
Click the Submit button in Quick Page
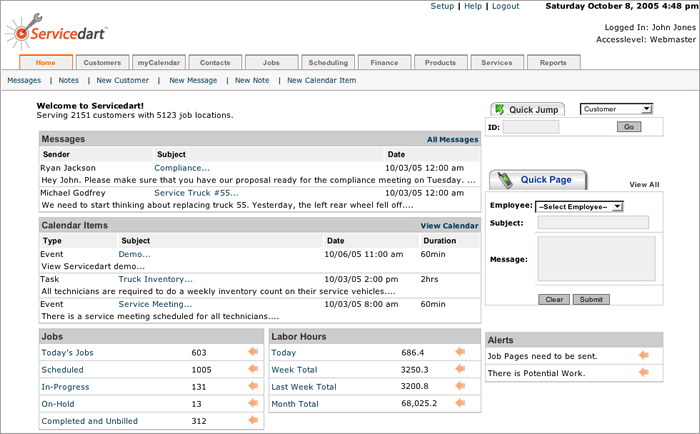point(590,299)
